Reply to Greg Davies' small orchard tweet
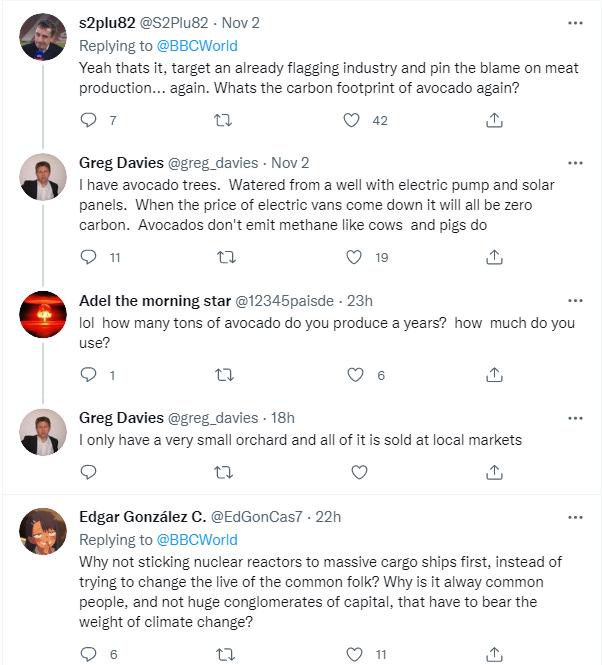This screenshot has width=602, height=665. [88, 471]
